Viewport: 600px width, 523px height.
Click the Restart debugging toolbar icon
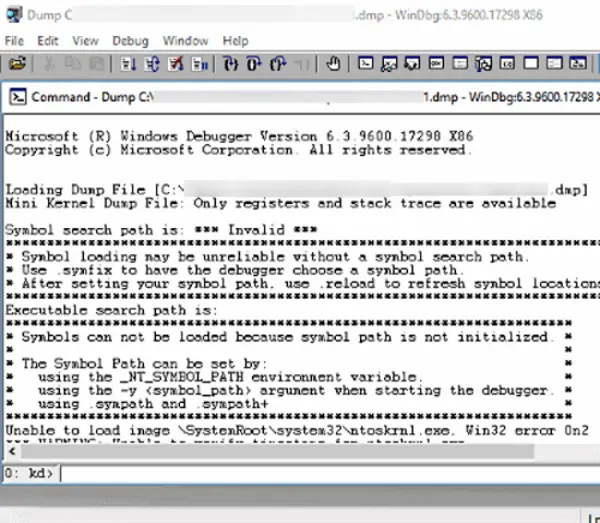point(152,64)
